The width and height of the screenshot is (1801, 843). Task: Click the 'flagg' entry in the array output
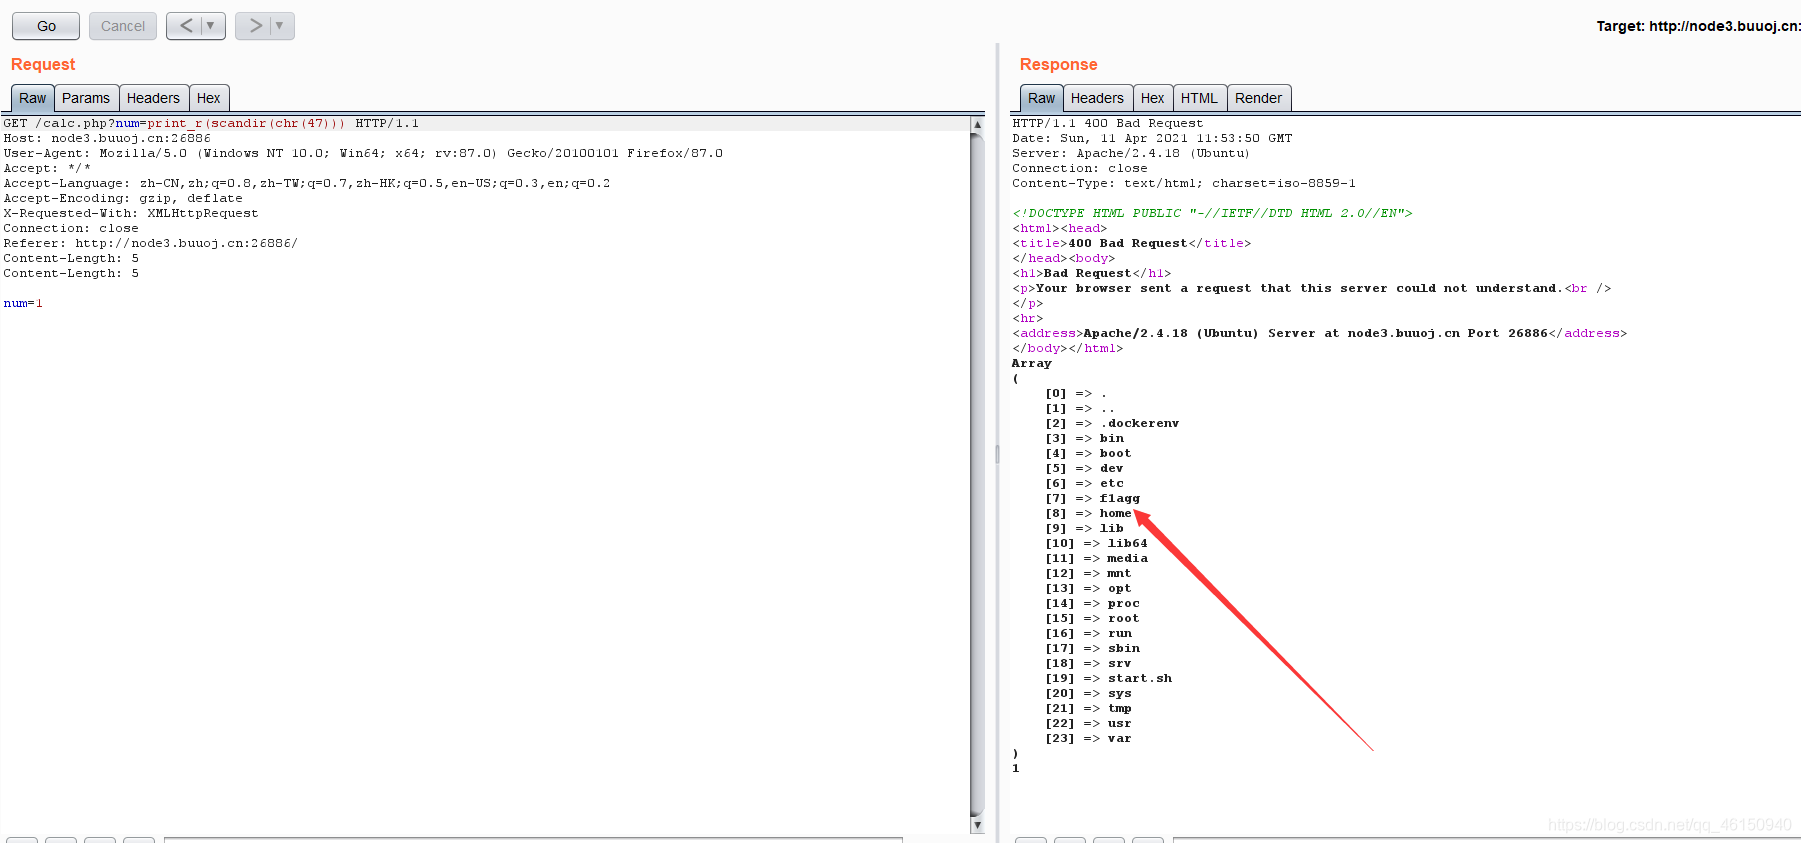coord(1120,499)
